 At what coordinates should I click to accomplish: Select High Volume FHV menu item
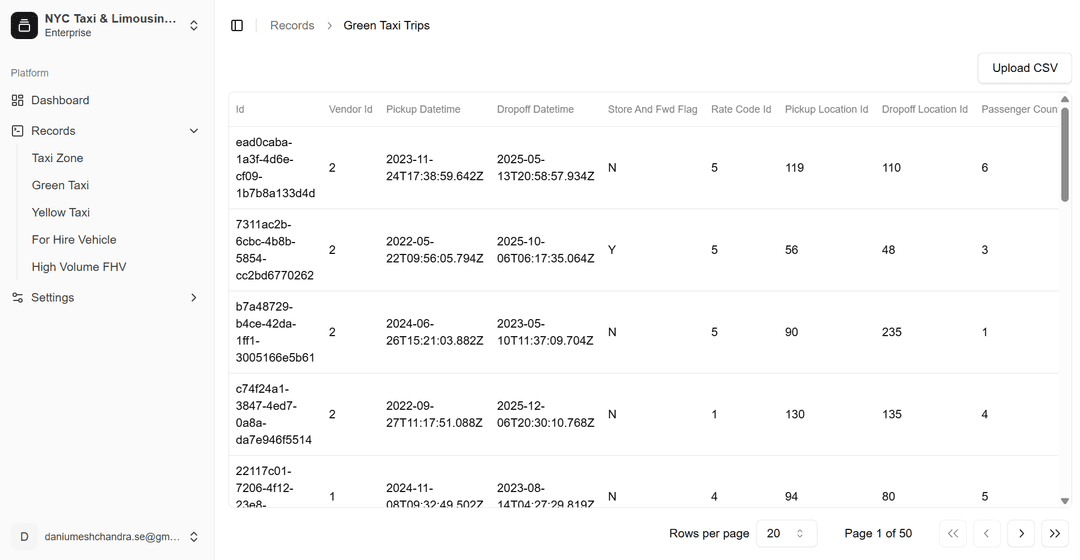pyautogui.click(x=79, y=267)
